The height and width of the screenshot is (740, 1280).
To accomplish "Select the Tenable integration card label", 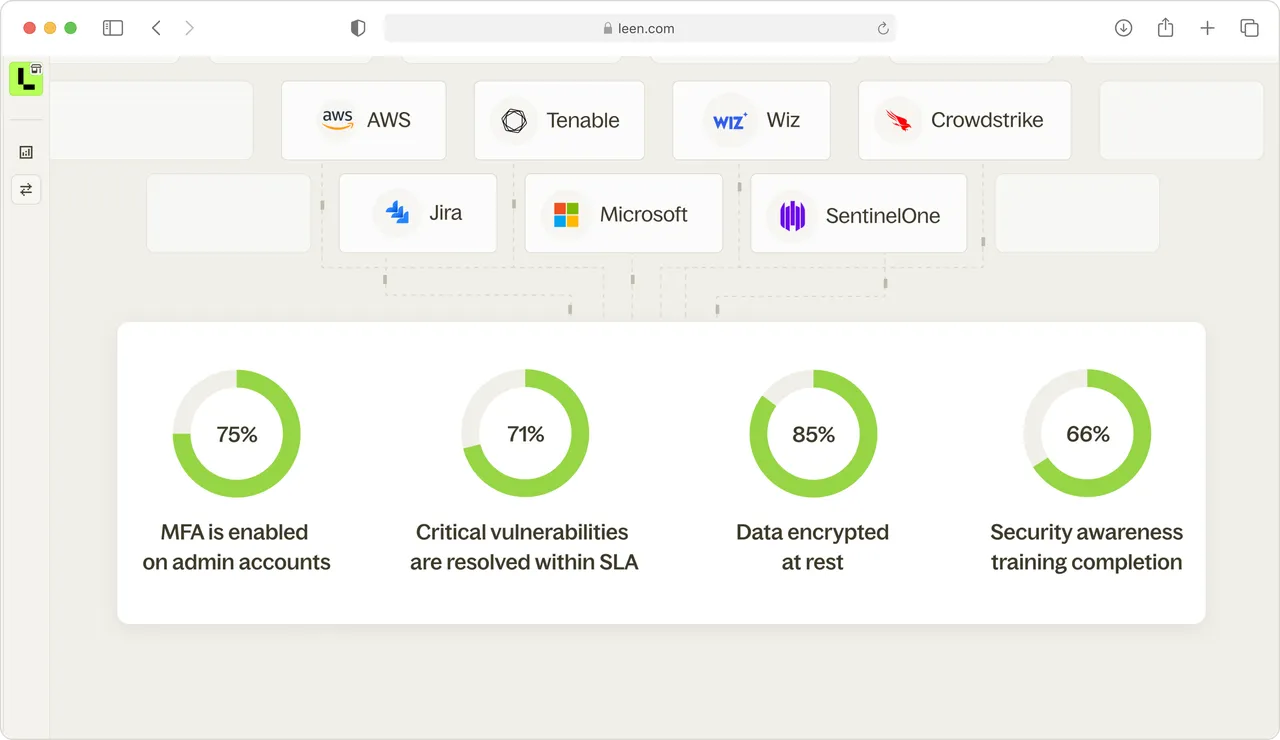I will pyautogui.click(x=583, y=121).
